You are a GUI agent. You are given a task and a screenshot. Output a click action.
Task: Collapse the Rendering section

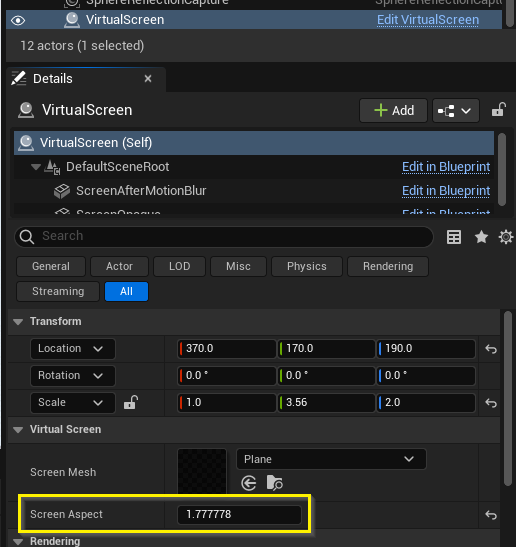coord(18,541)
